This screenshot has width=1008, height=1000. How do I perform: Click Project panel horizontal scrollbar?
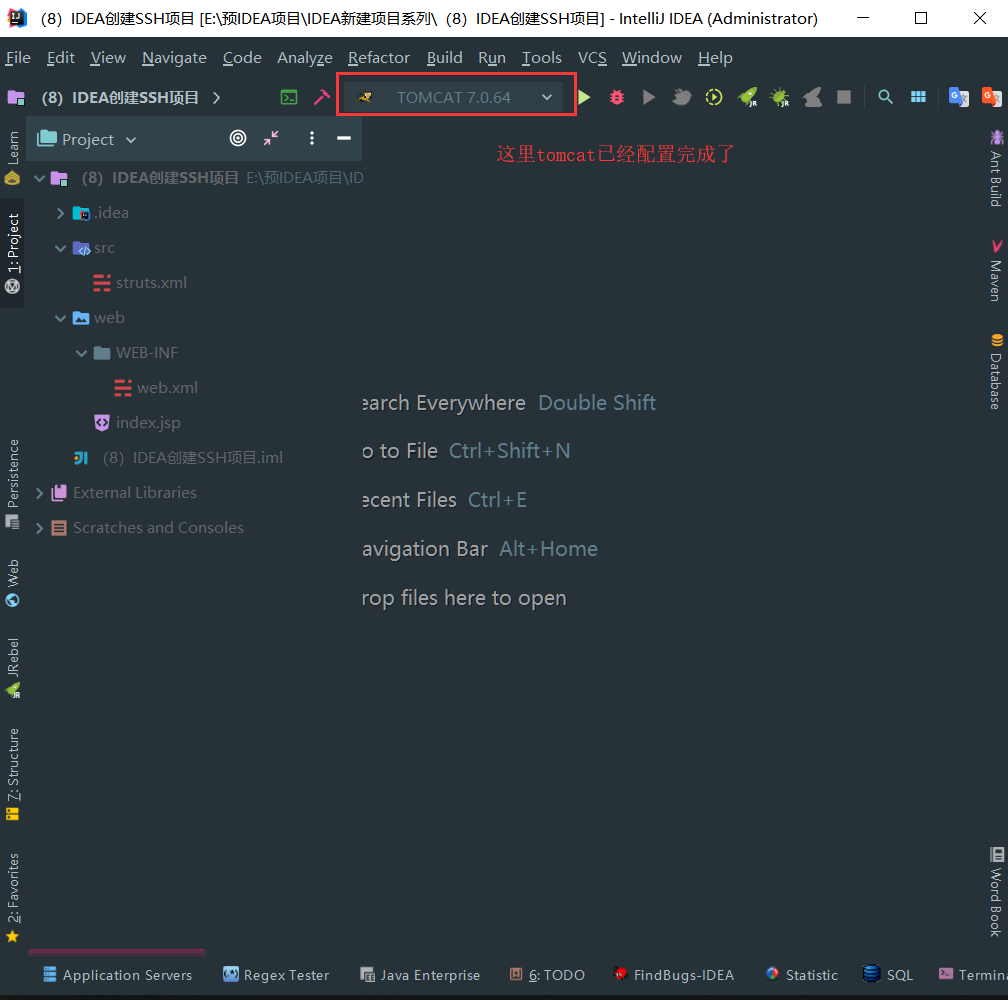[117, 952]
